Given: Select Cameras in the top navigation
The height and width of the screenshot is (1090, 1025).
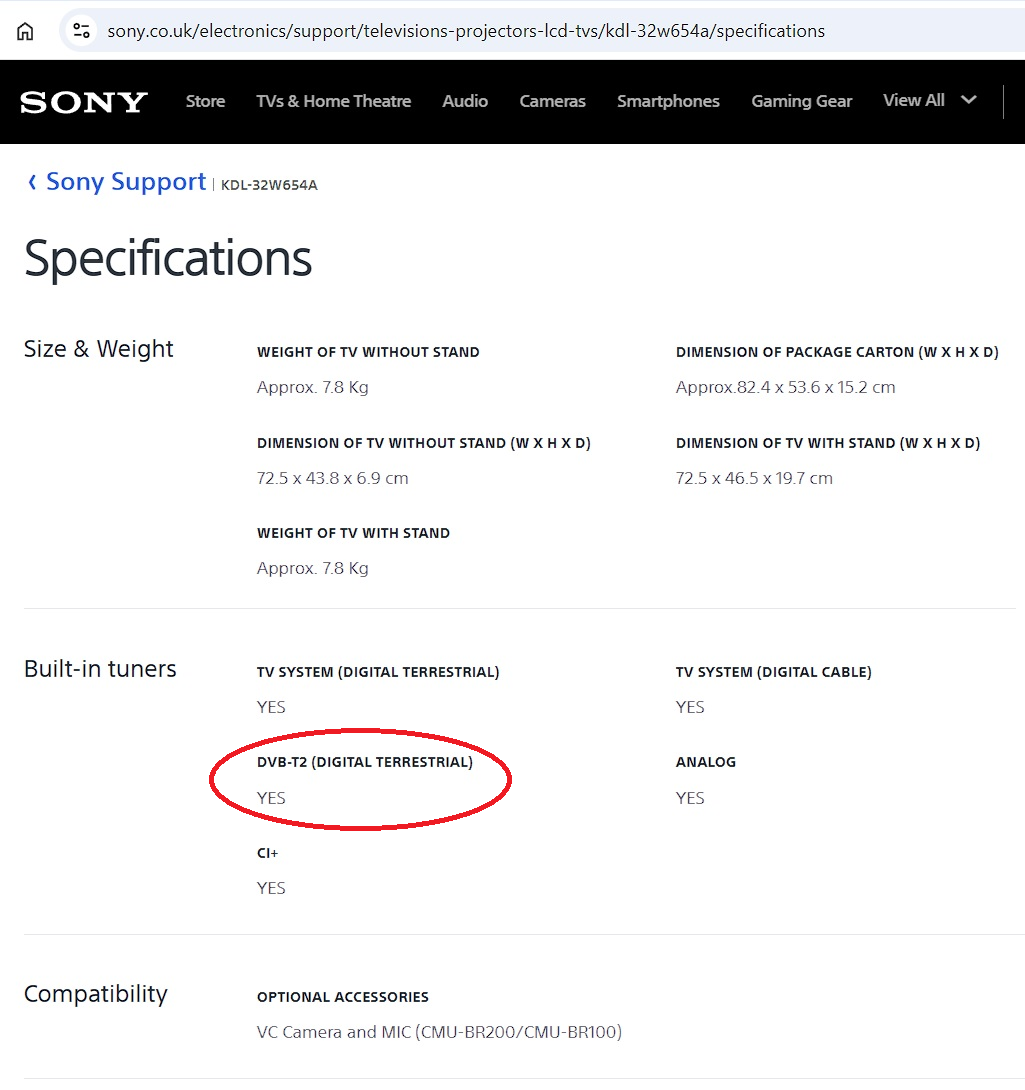Looking at the screenshot, I should pos(552,101).
